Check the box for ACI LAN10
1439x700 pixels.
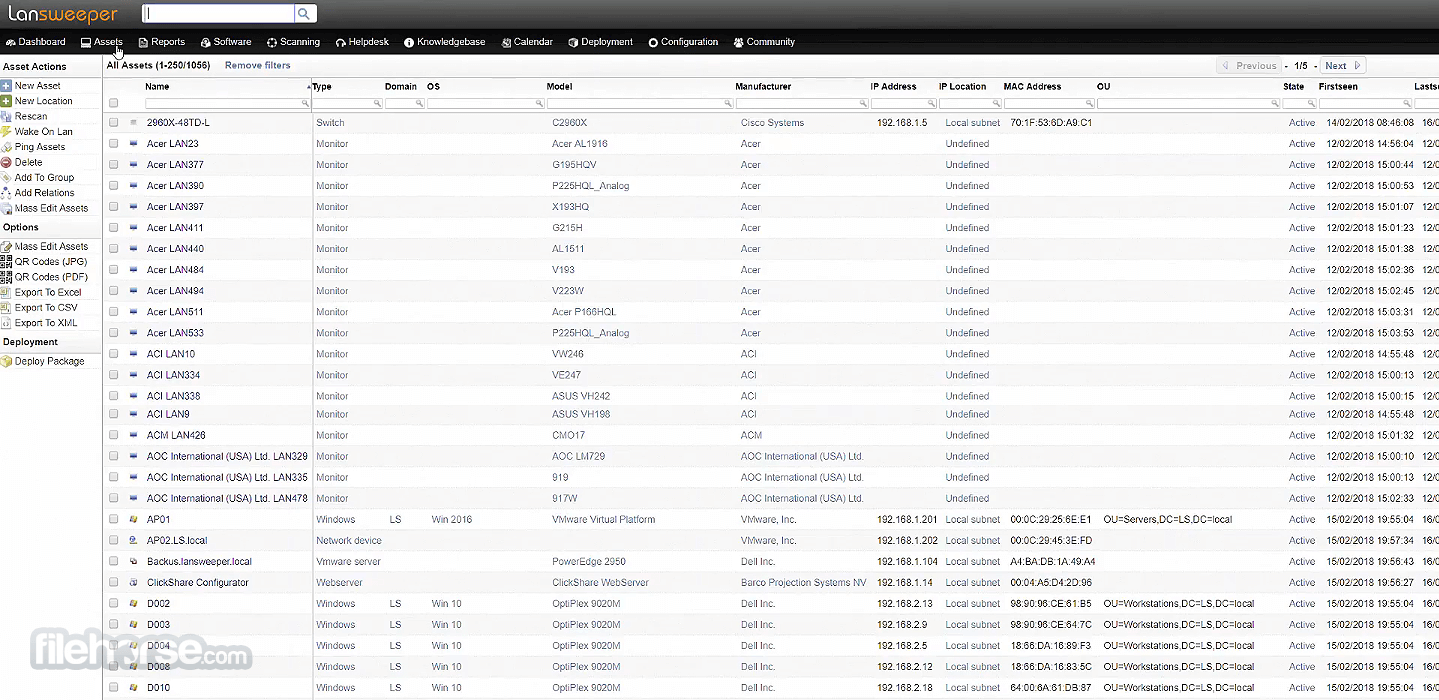point(114,354)
